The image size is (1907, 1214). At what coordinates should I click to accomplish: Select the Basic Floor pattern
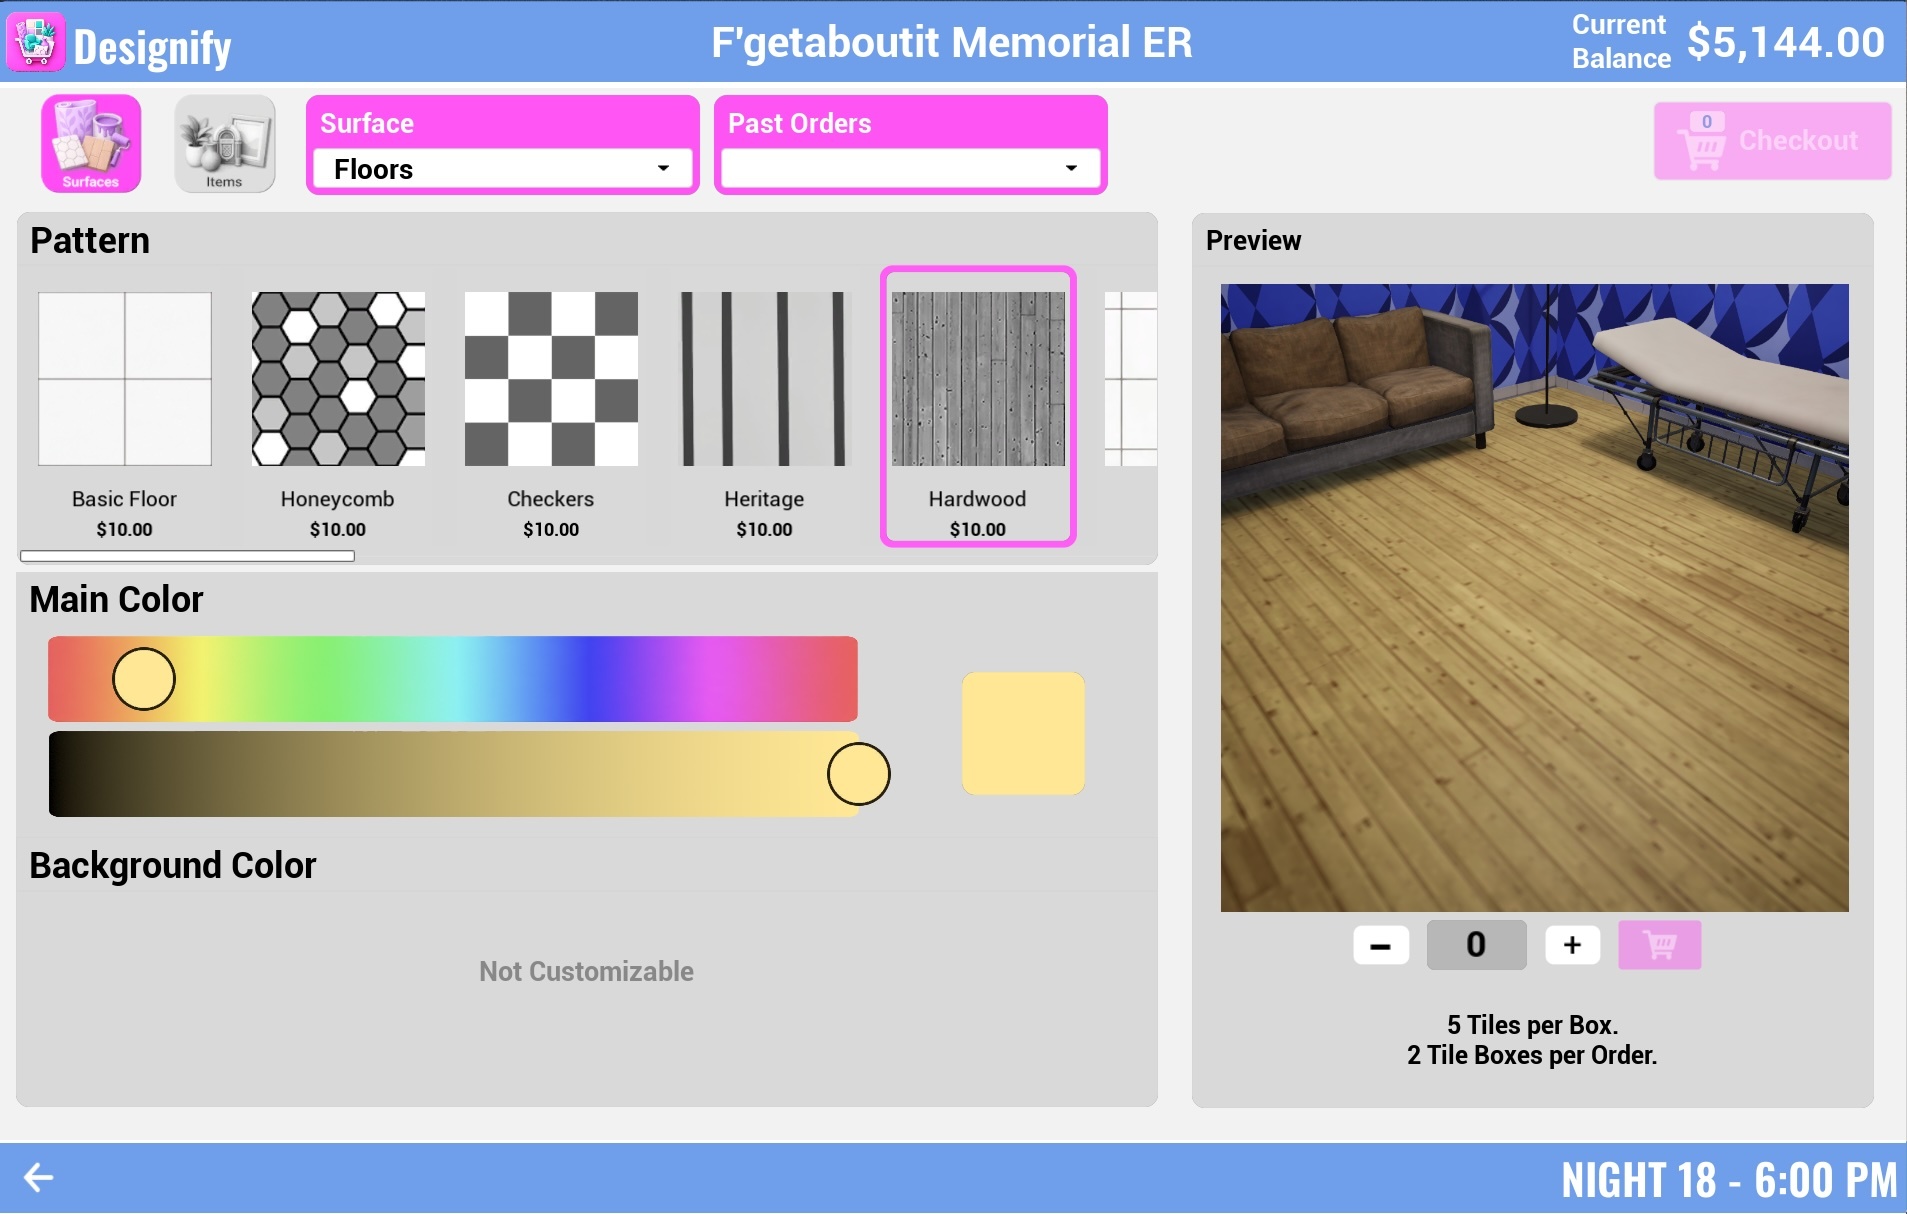[x=125, y=409]
